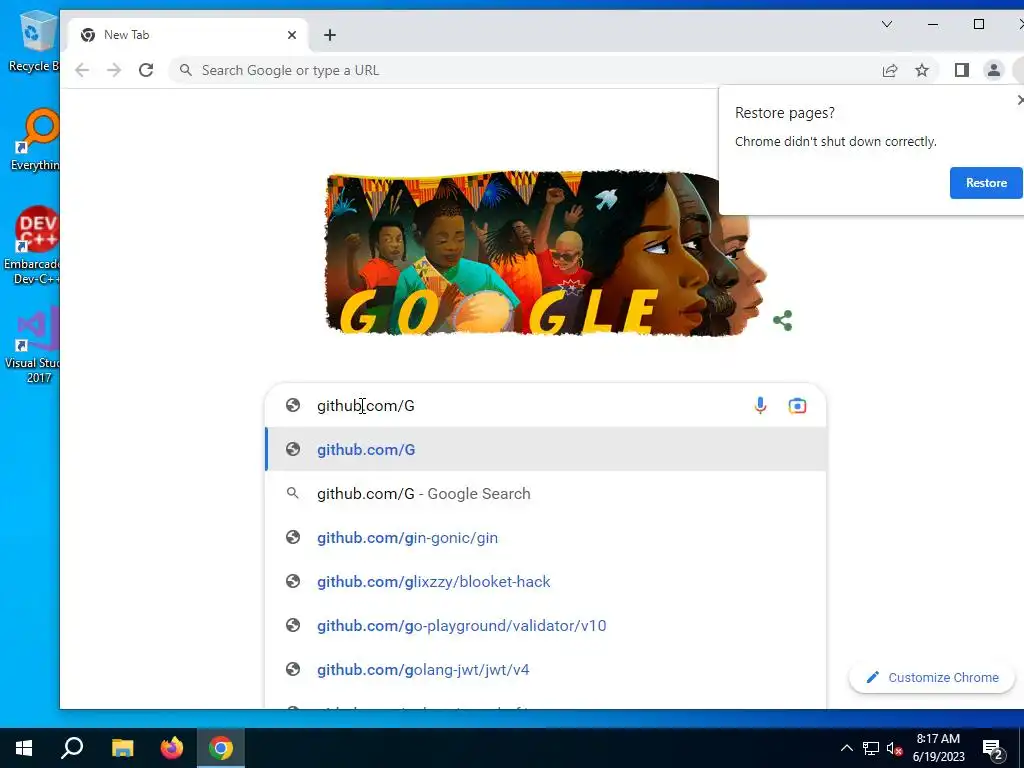This screenshot has width=1024, height=768.
Task: Start voice search with the microphone icon
Action: (760, 406)
